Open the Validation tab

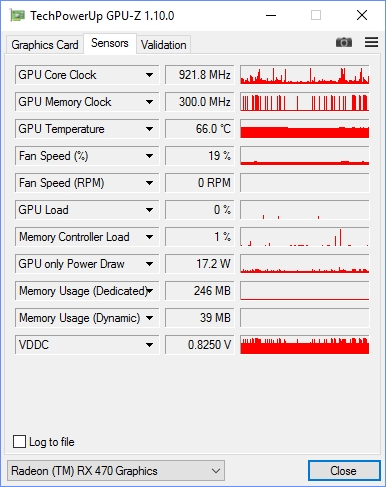[163, 45]
